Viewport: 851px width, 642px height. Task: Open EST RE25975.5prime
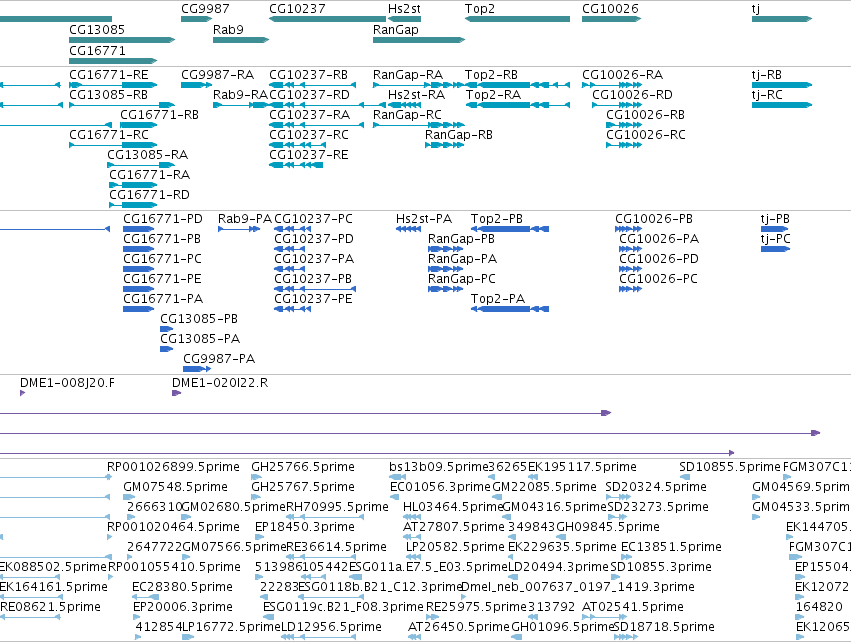coord(477,607)
